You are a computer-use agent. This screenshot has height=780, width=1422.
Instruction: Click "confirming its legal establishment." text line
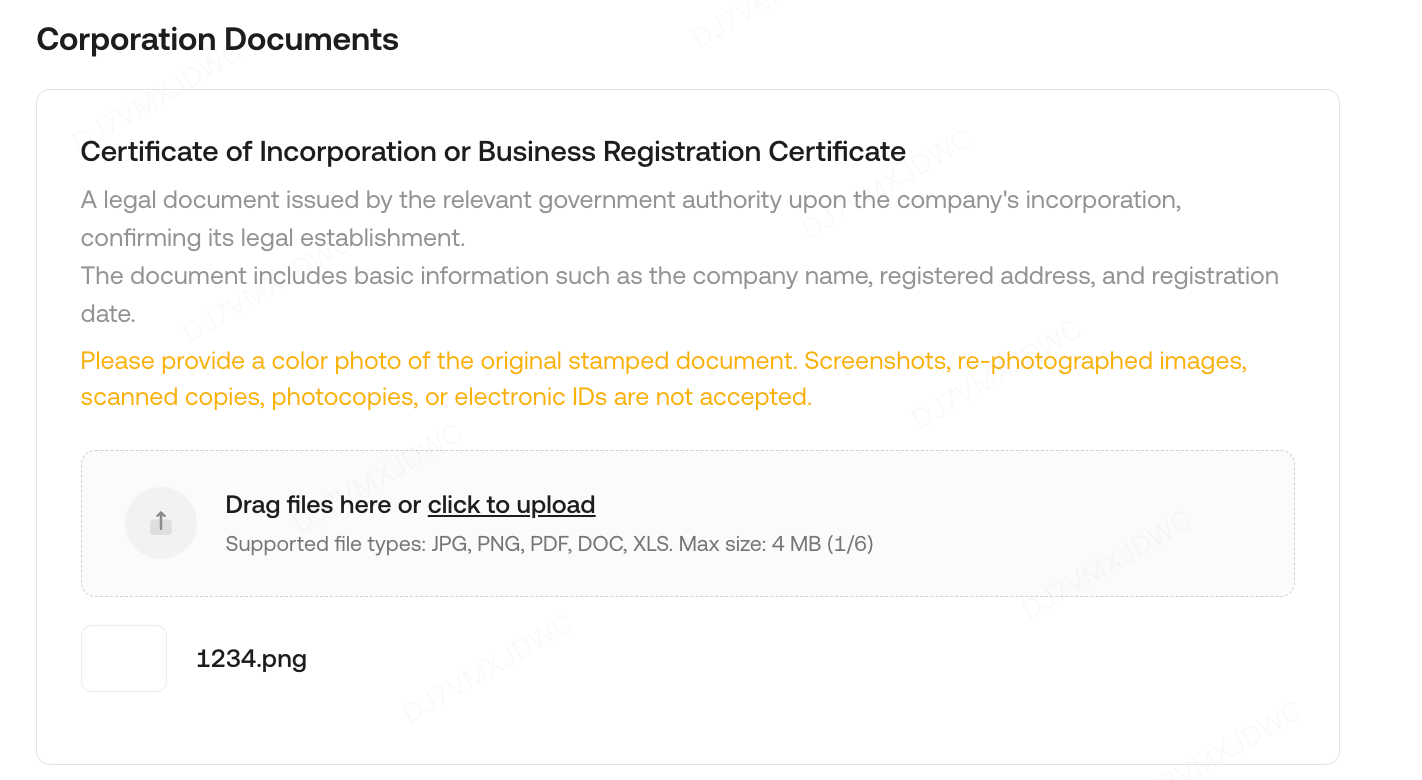(273, 238)
